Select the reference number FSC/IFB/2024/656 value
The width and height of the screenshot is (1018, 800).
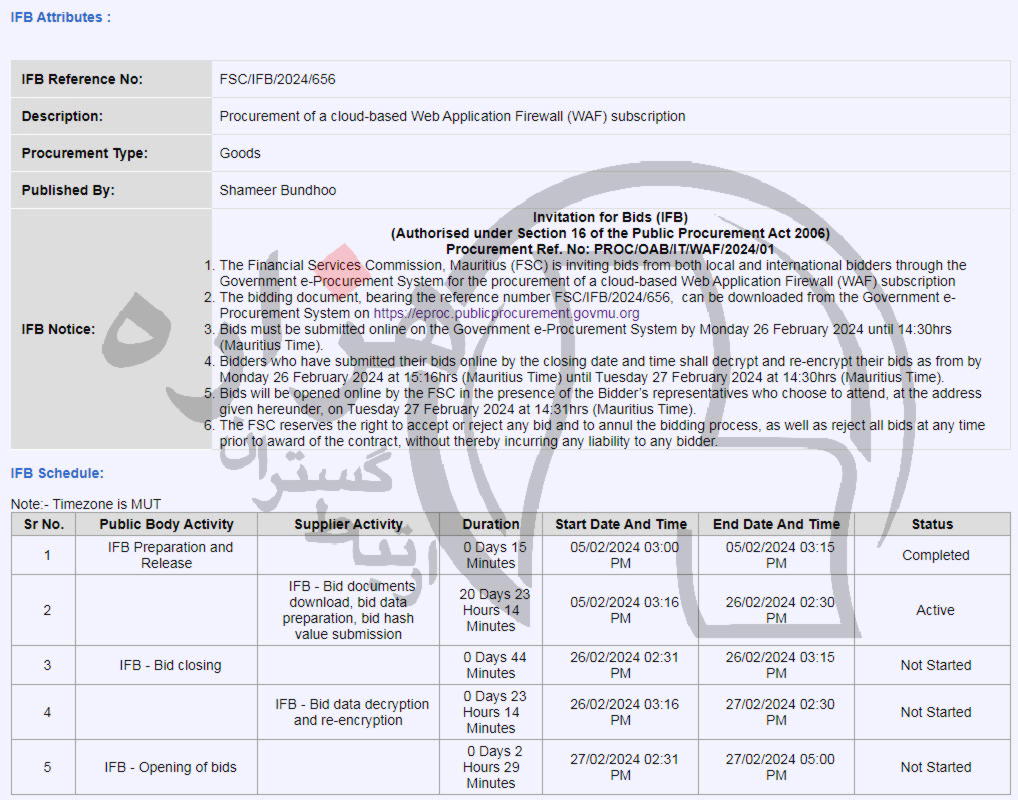click(x=277, y=79)
